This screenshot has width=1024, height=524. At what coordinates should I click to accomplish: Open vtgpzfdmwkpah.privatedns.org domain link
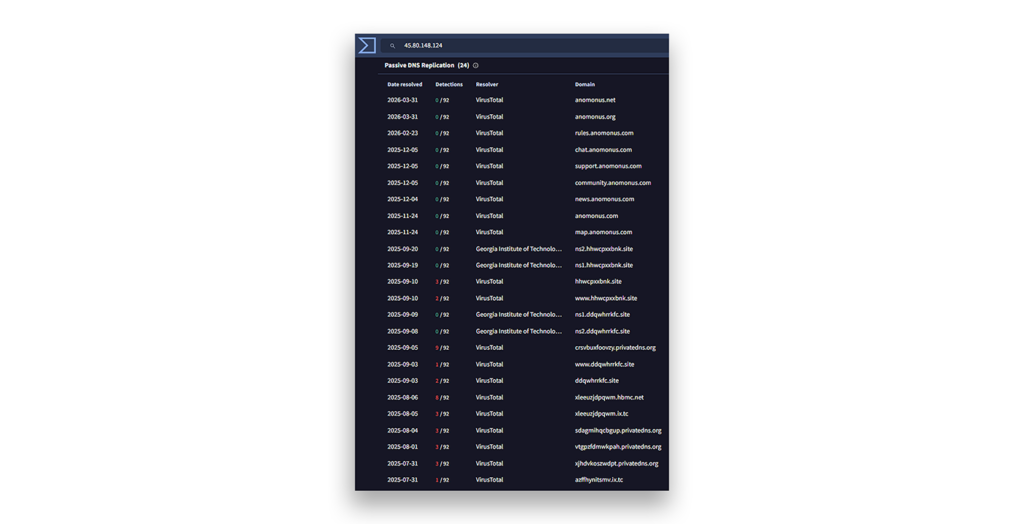coord(618,447)
